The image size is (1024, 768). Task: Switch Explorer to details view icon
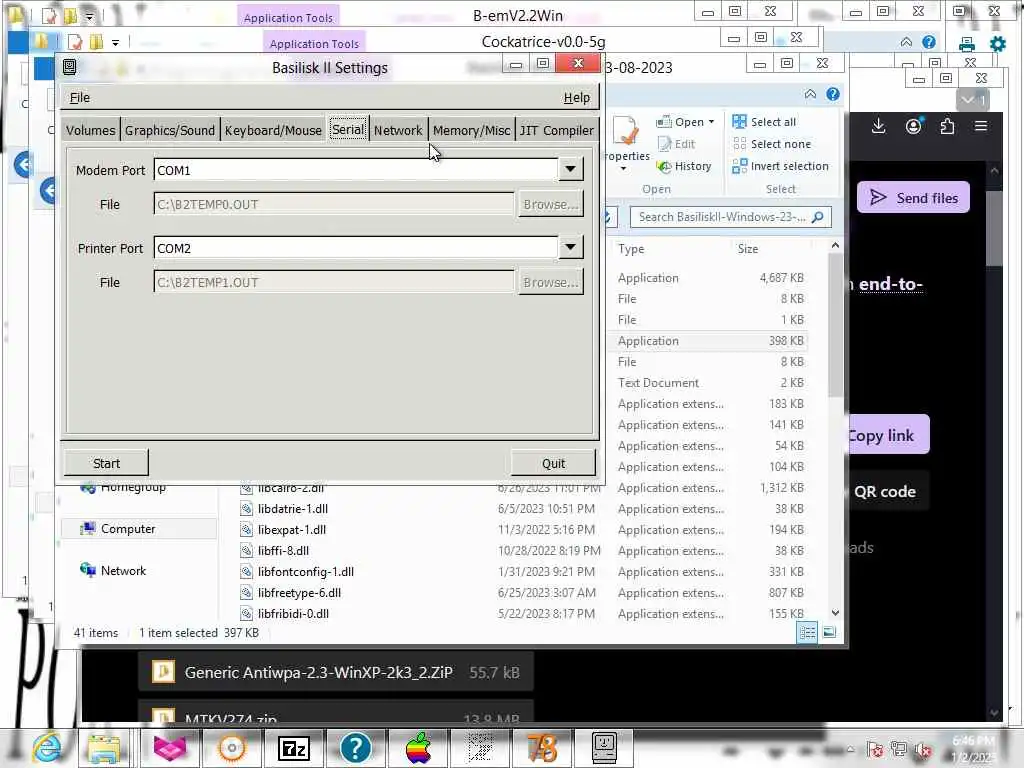coord(807,632)
